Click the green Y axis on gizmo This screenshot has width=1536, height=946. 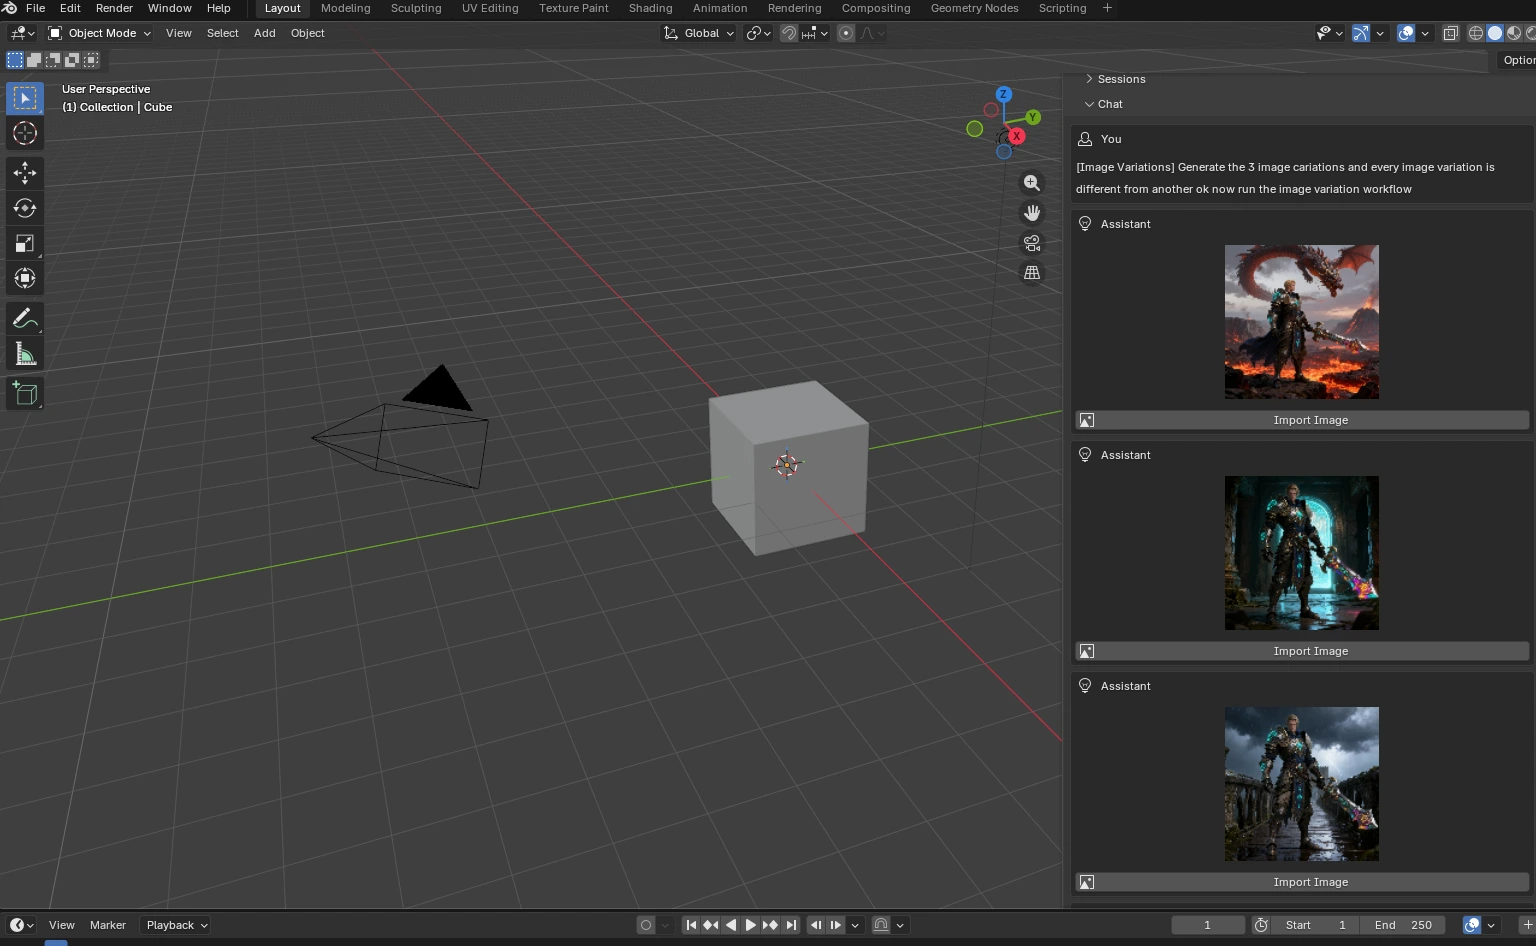1033,117
